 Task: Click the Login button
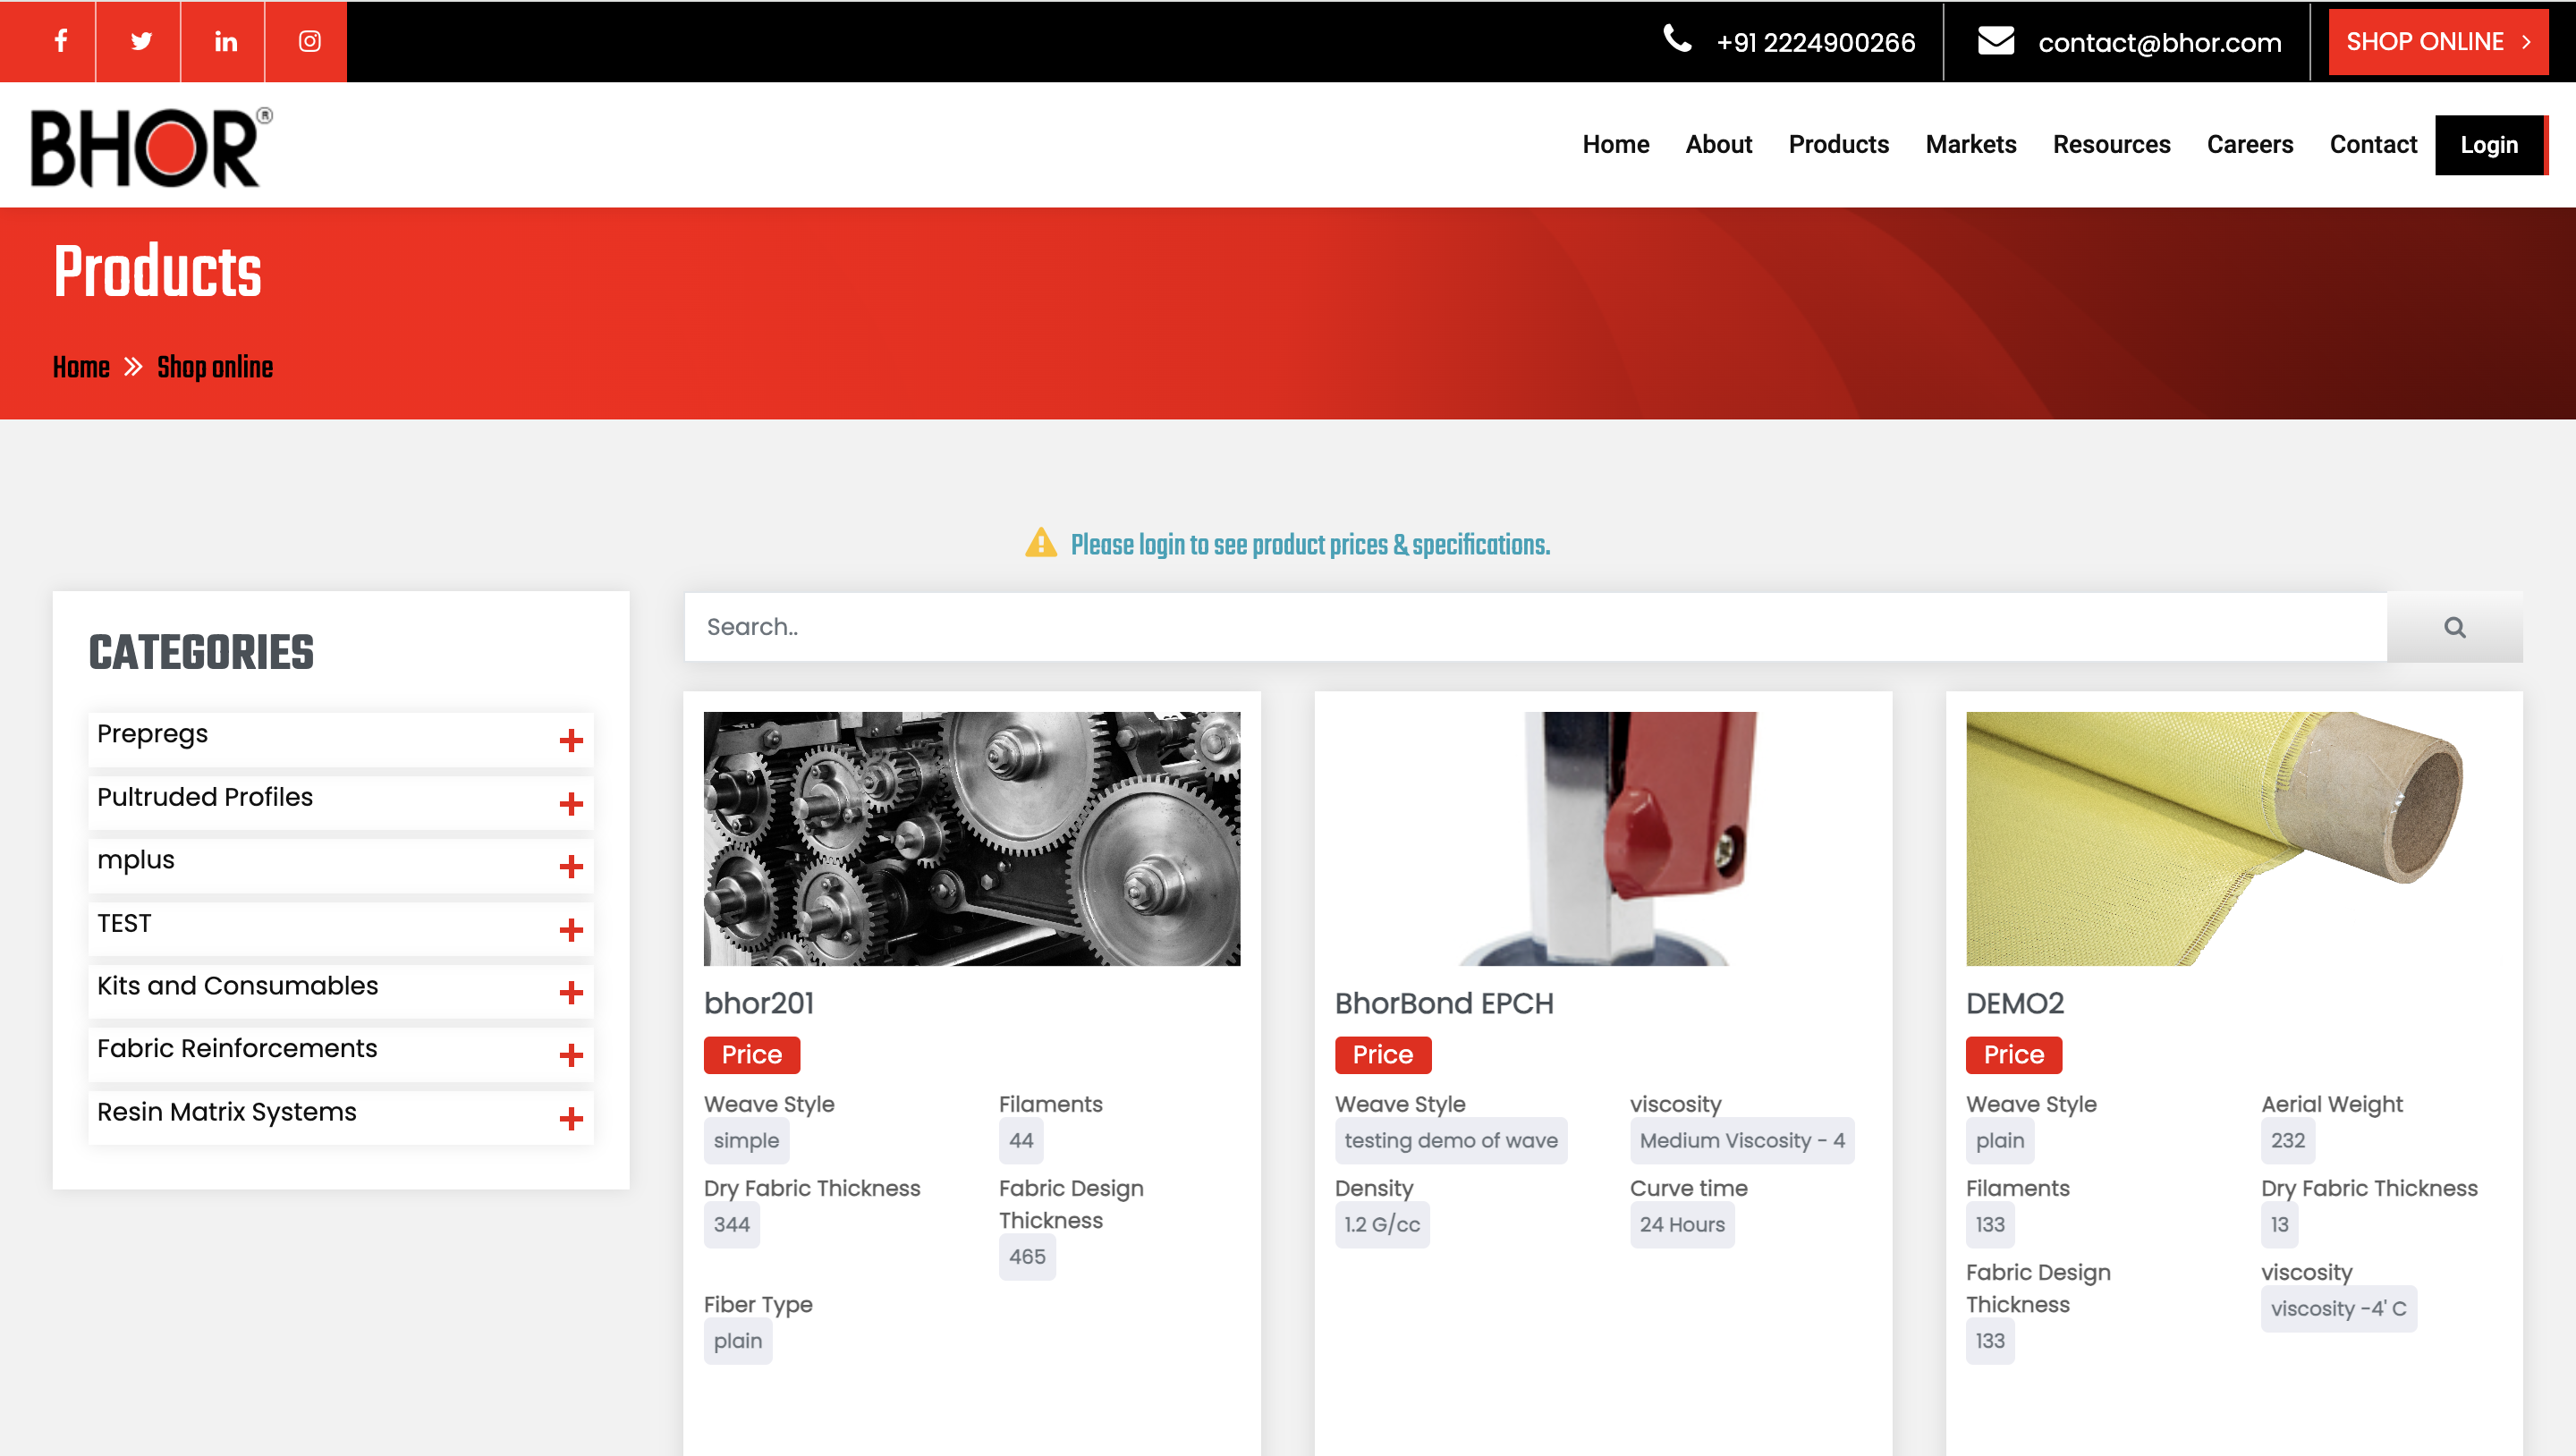pos(2490,145)
